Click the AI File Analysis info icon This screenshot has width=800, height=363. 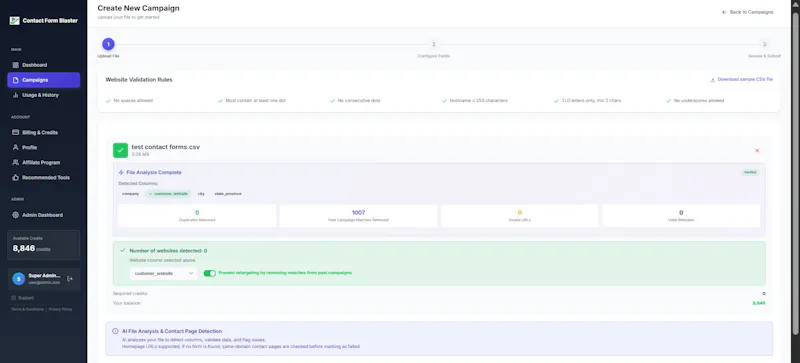click(x=115, y=331)
